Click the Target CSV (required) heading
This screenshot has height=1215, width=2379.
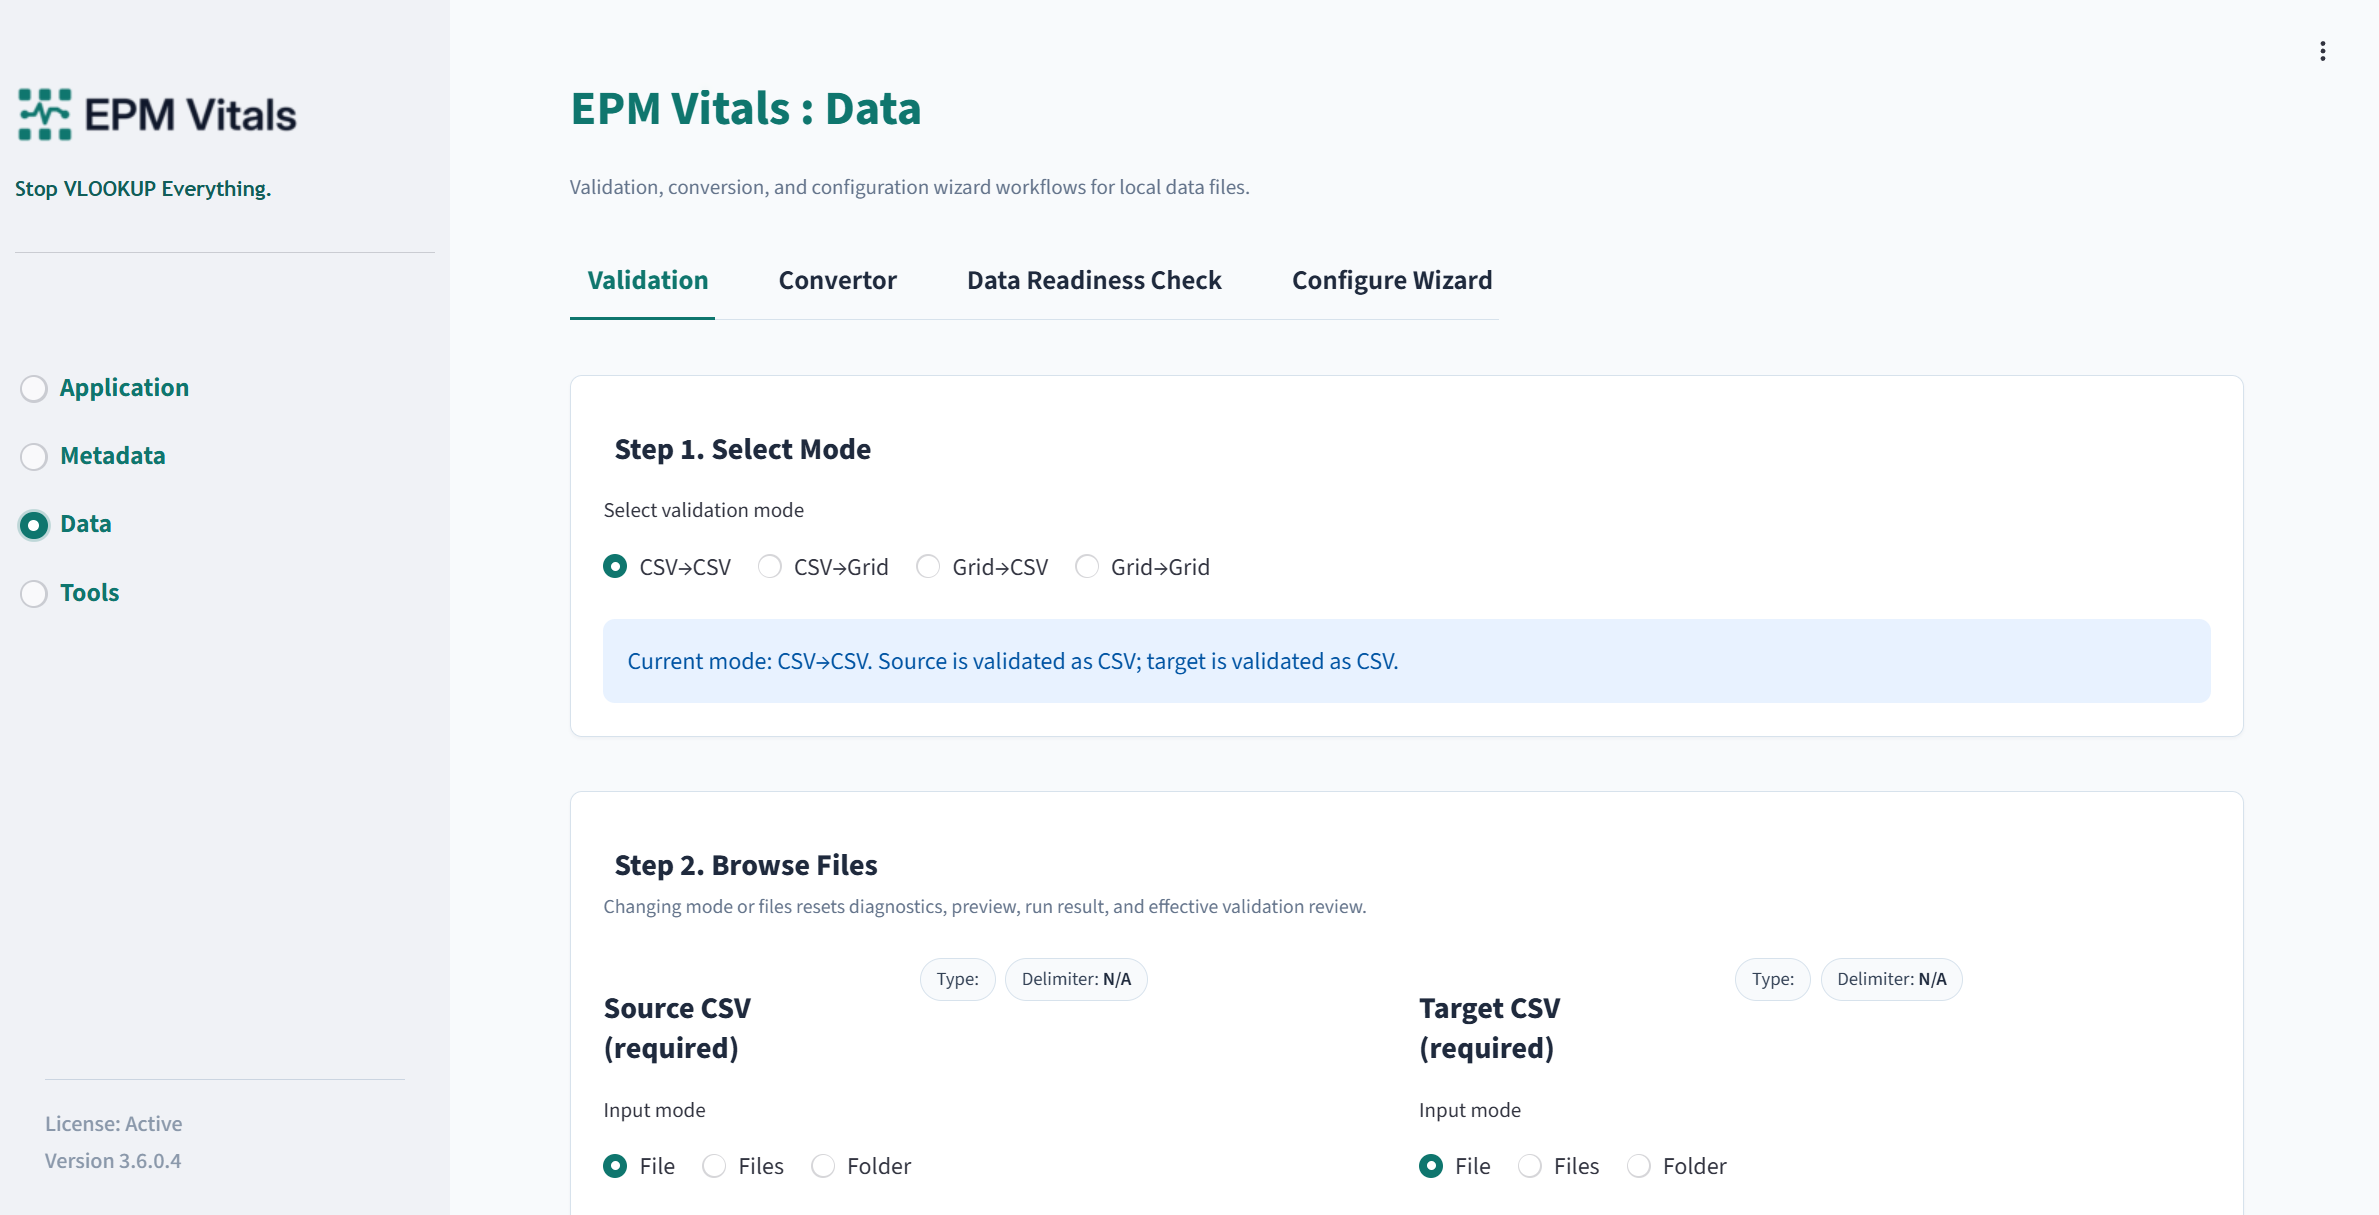[1489, 1028]
